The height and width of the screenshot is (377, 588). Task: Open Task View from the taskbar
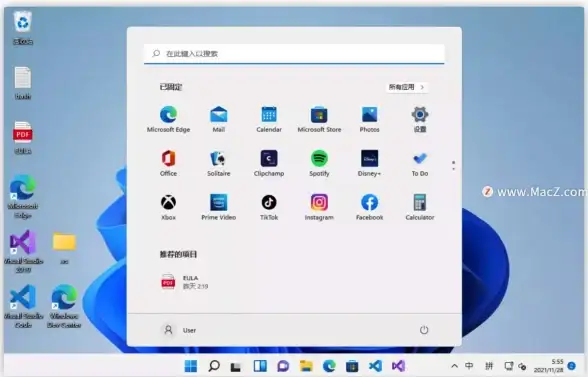[x=236, y=366]
